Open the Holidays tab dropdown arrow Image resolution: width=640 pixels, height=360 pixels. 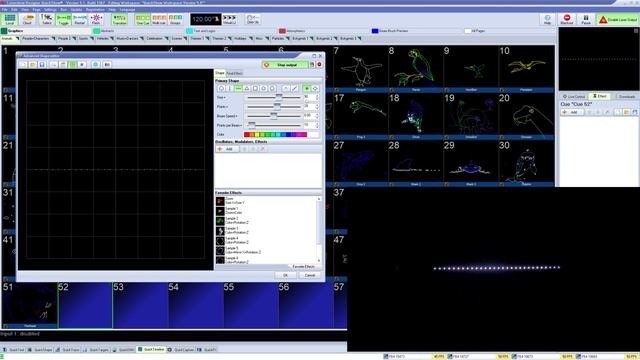pyautogui.click(x=251, y=38)
